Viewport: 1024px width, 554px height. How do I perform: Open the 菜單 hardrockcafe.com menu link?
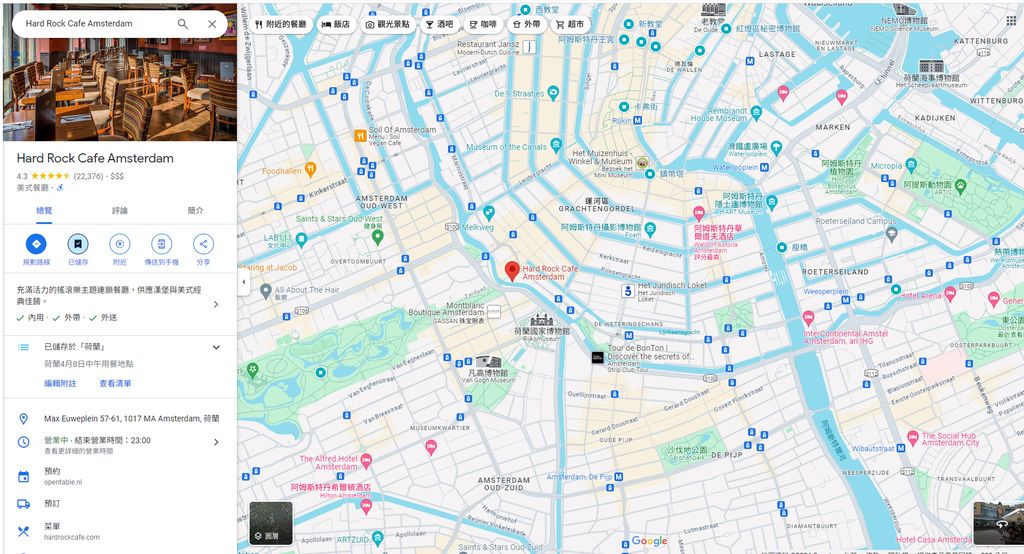[x=120, y=531]
